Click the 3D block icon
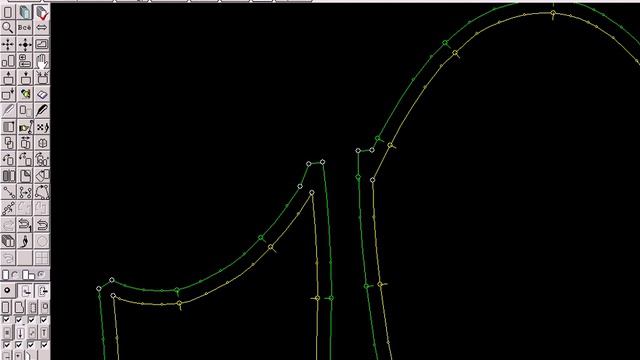640x360 pixels. (8, 241)
